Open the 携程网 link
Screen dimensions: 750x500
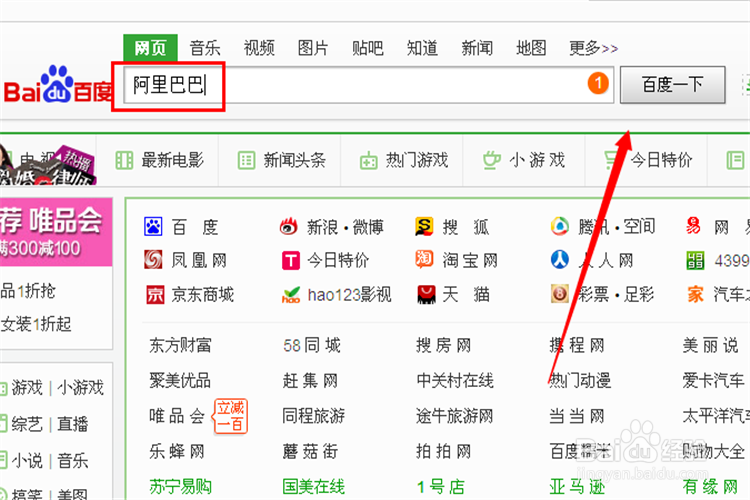577,345
